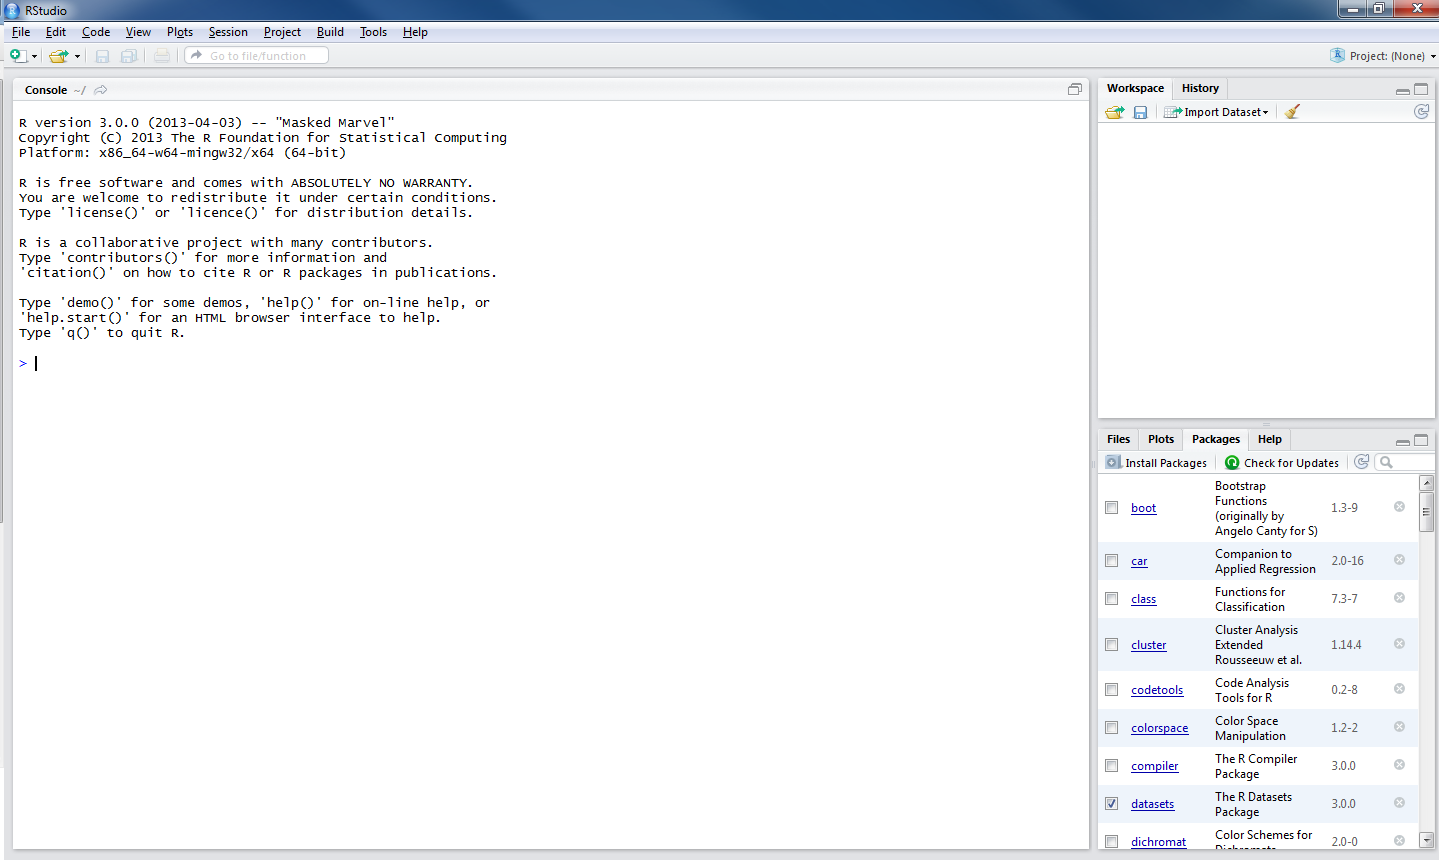Click the New File icon in toolbar
1439x860 pixels.
point(17,56)
